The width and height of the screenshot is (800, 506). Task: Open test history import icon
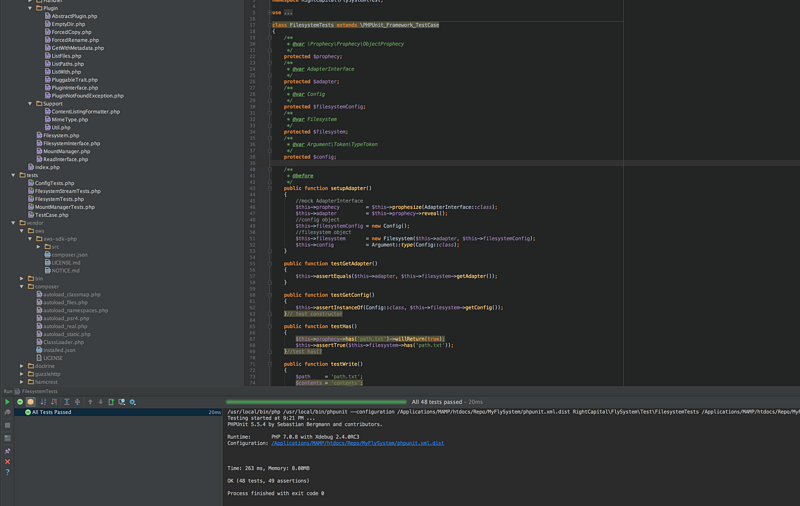click(x=122, y=402)
